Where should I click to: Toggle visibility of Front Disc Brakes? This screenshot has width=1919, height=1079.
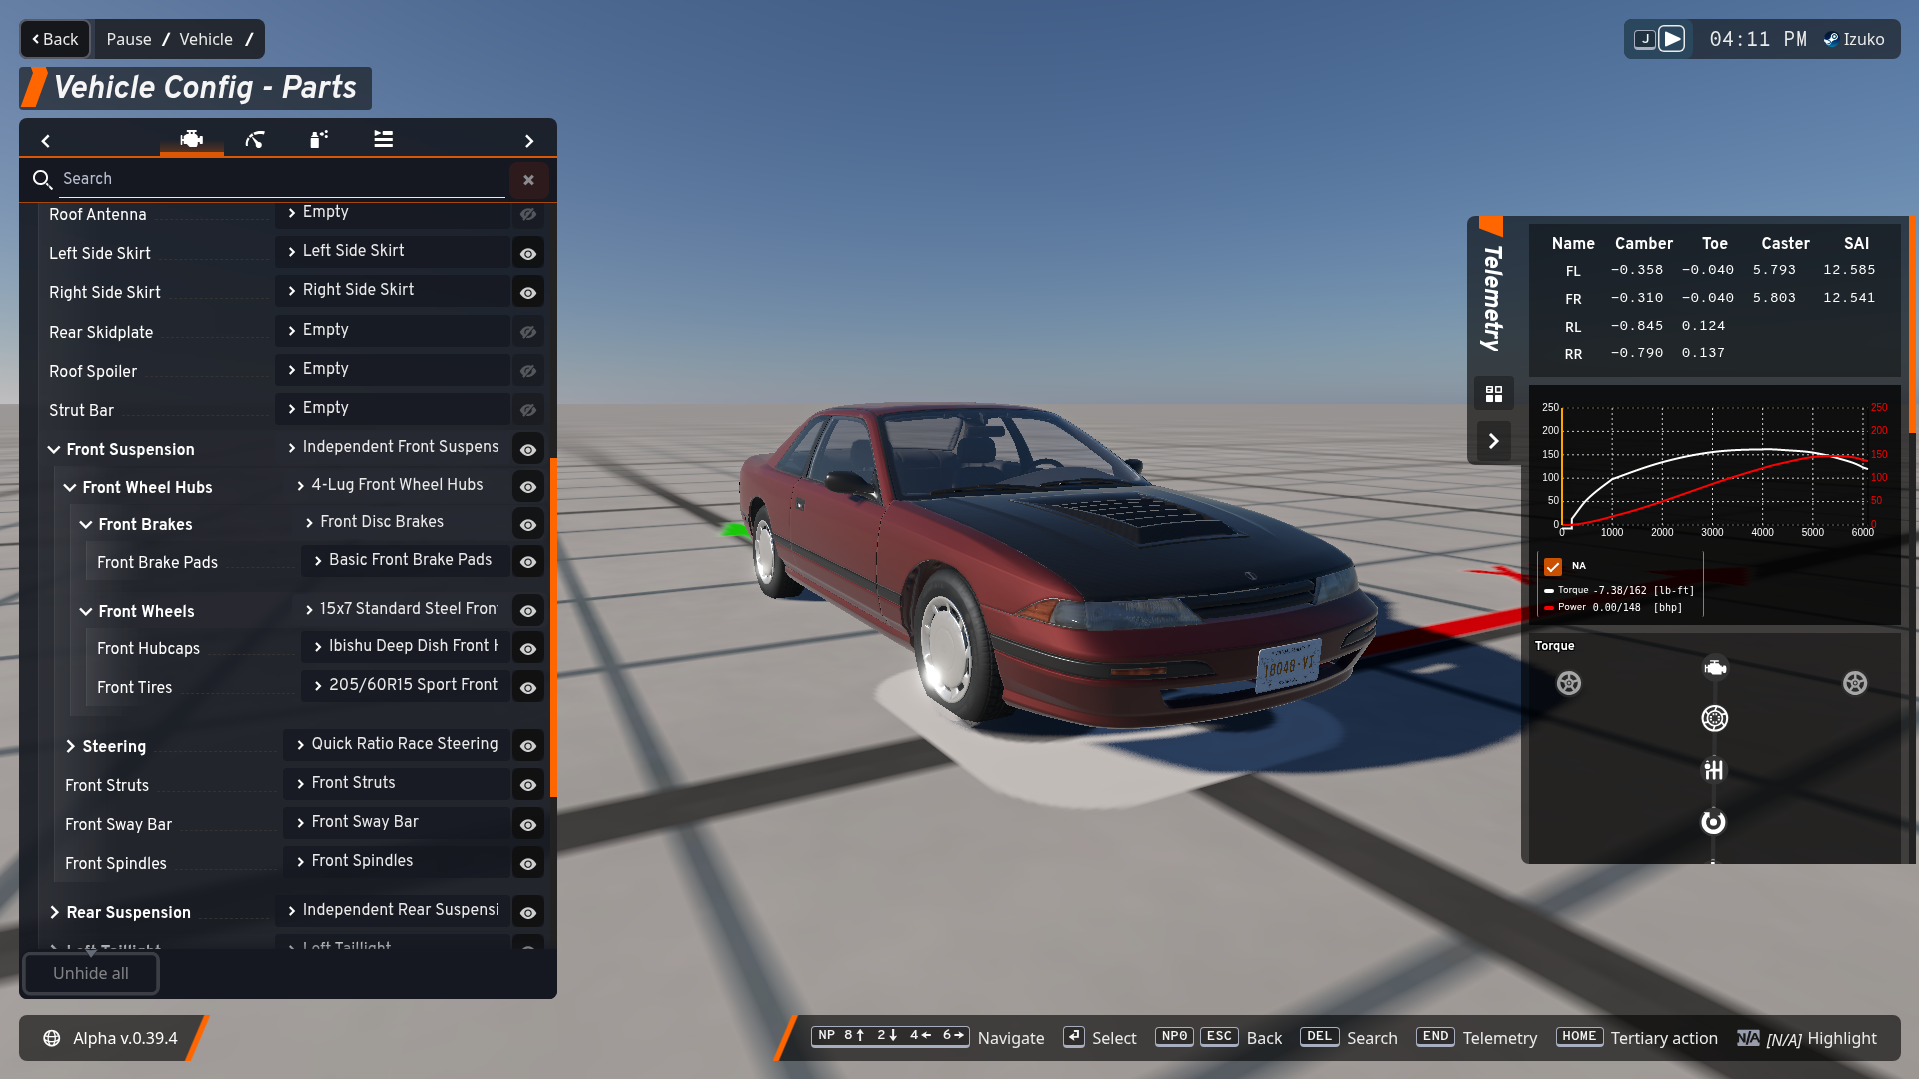point(528,525)
